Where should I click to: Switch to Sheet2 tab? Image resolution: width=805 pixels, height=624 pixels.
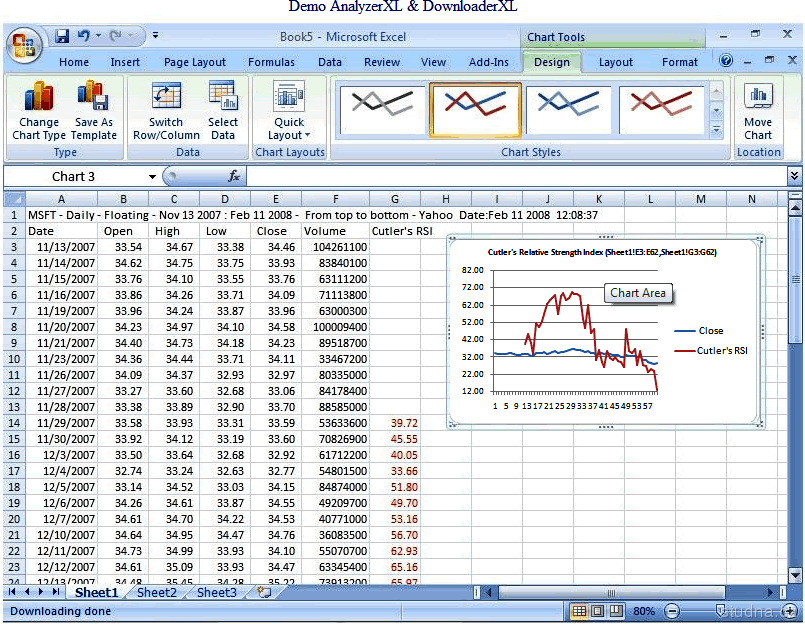tap(157, 593)
